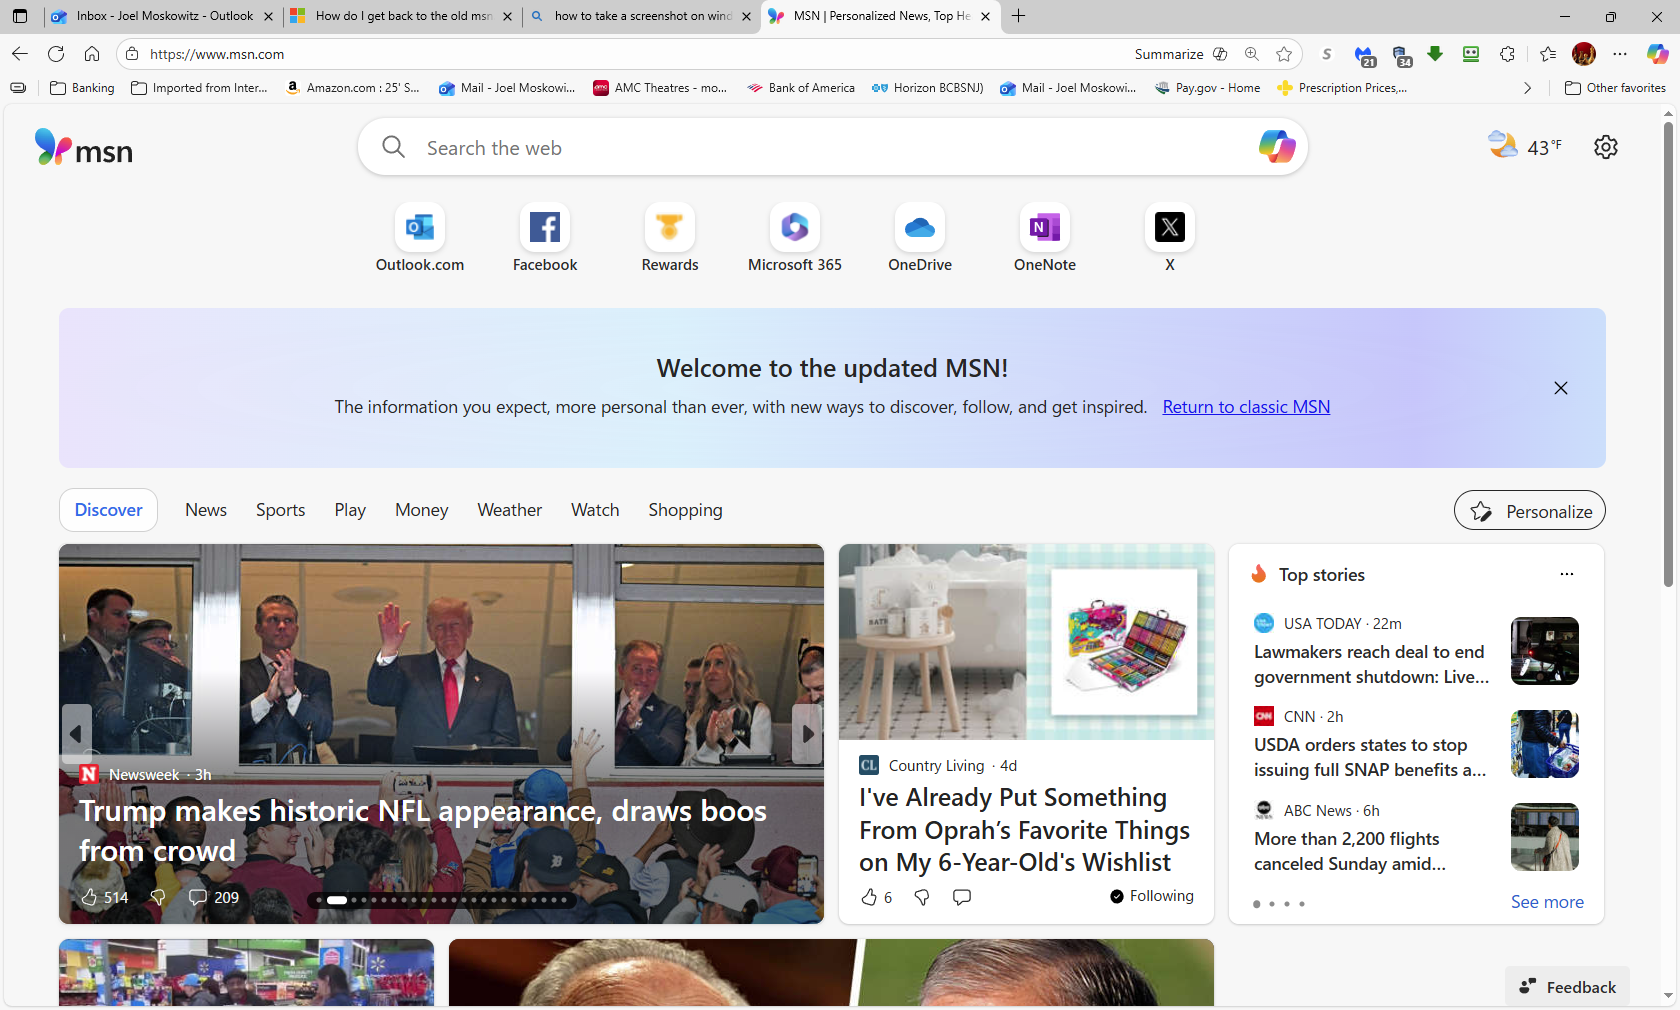The height and width of the screenshot is (1010, 1680).
Task: Click the Copilot icon in search box
Action: tap(1277, 147)
